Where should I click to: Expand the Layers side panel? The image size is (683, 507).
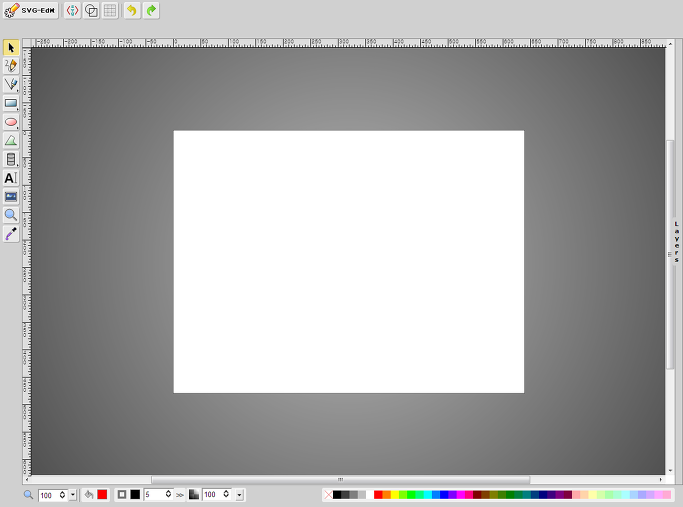676,242
